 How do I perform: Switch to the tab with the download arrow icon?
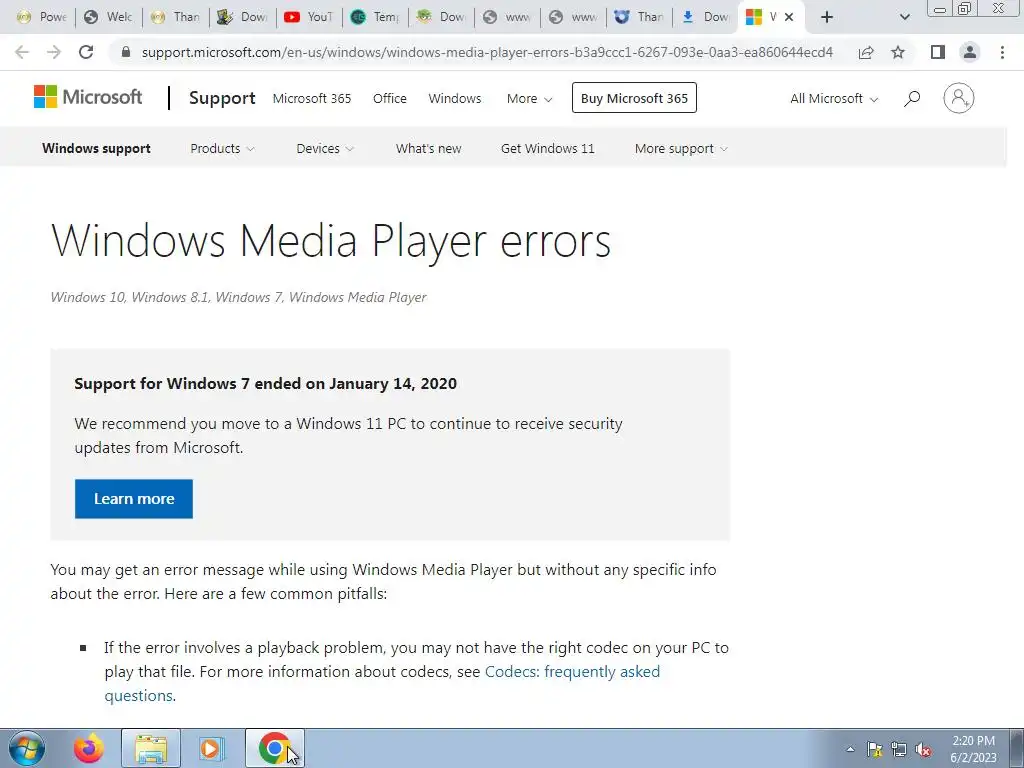(706, 17)
